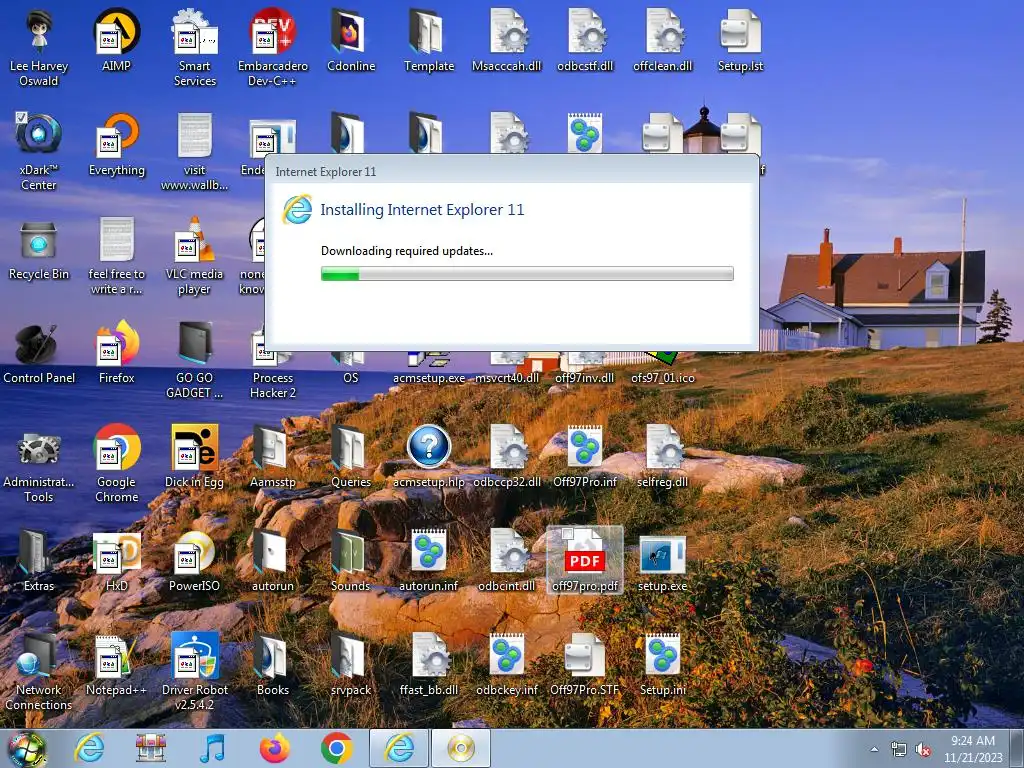Image resolution: width=1024 pixels, height=768 pixels.
Task: Open the acmsetup.hlp help file
Action: [428, 457]
